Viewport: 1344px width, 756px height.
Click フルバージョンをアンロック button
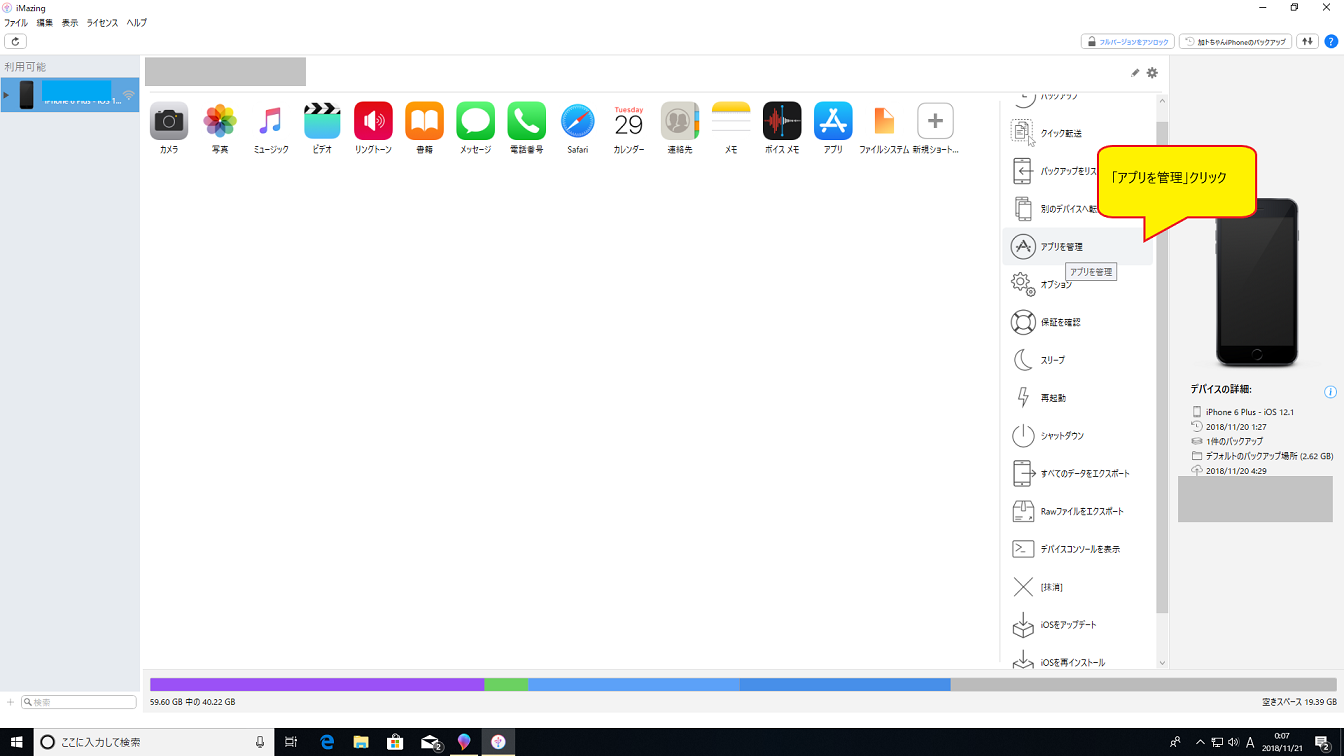click(x=1128, y=42)
